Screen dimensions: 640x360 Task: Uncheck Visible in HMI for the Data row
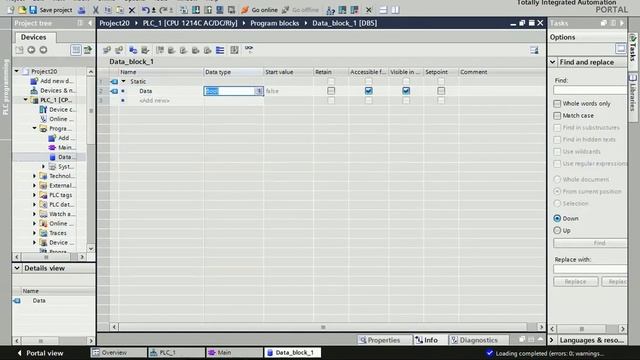pyautogui.click(x=406, y=91)
